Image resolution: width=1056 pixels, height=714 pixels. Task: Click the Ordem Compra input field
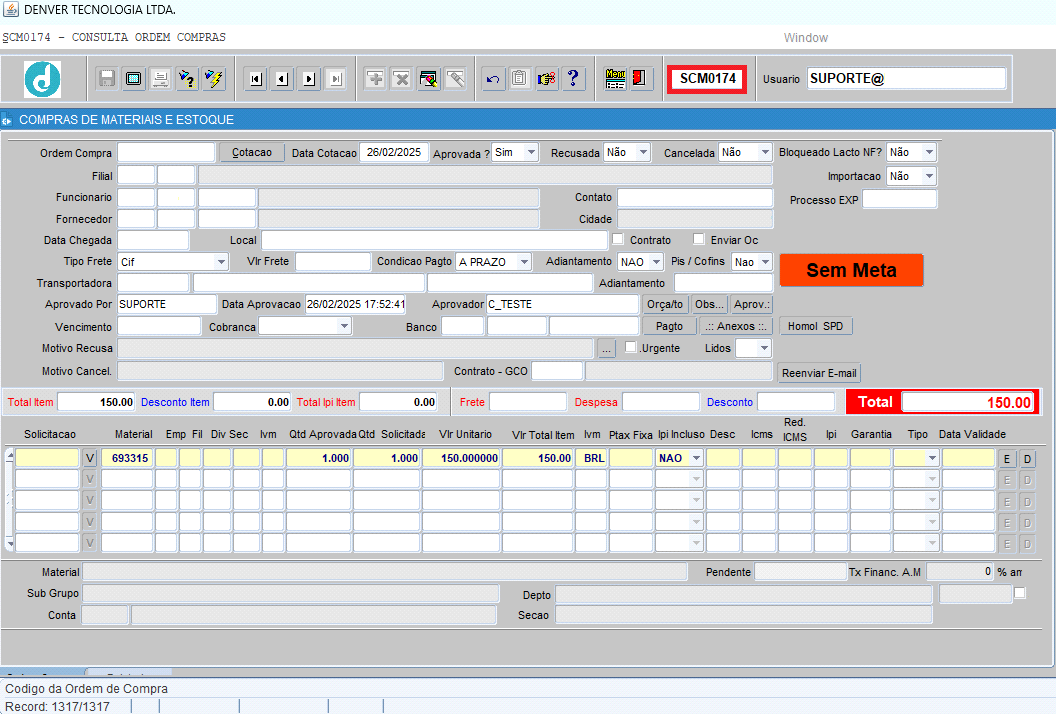[x=166, y=153]
